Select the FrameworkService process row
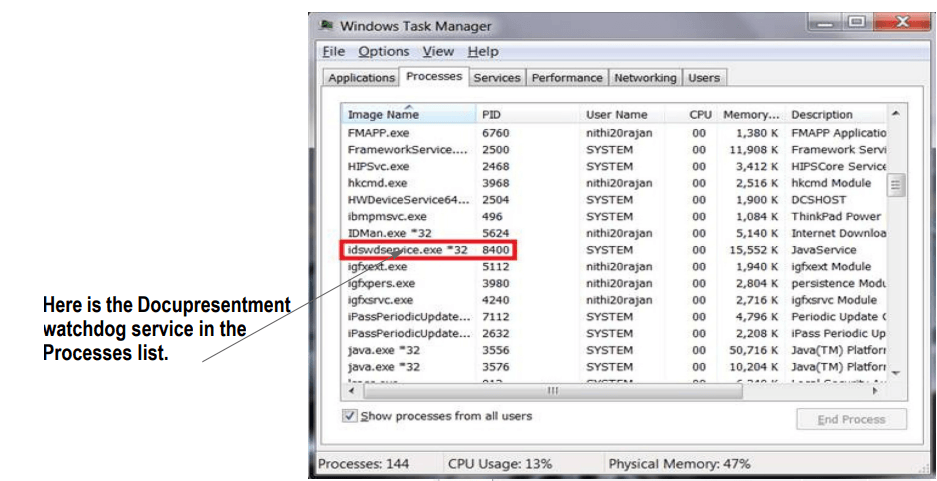The height and width of the screenshot is (481, 937). click(x=614, y=149)
